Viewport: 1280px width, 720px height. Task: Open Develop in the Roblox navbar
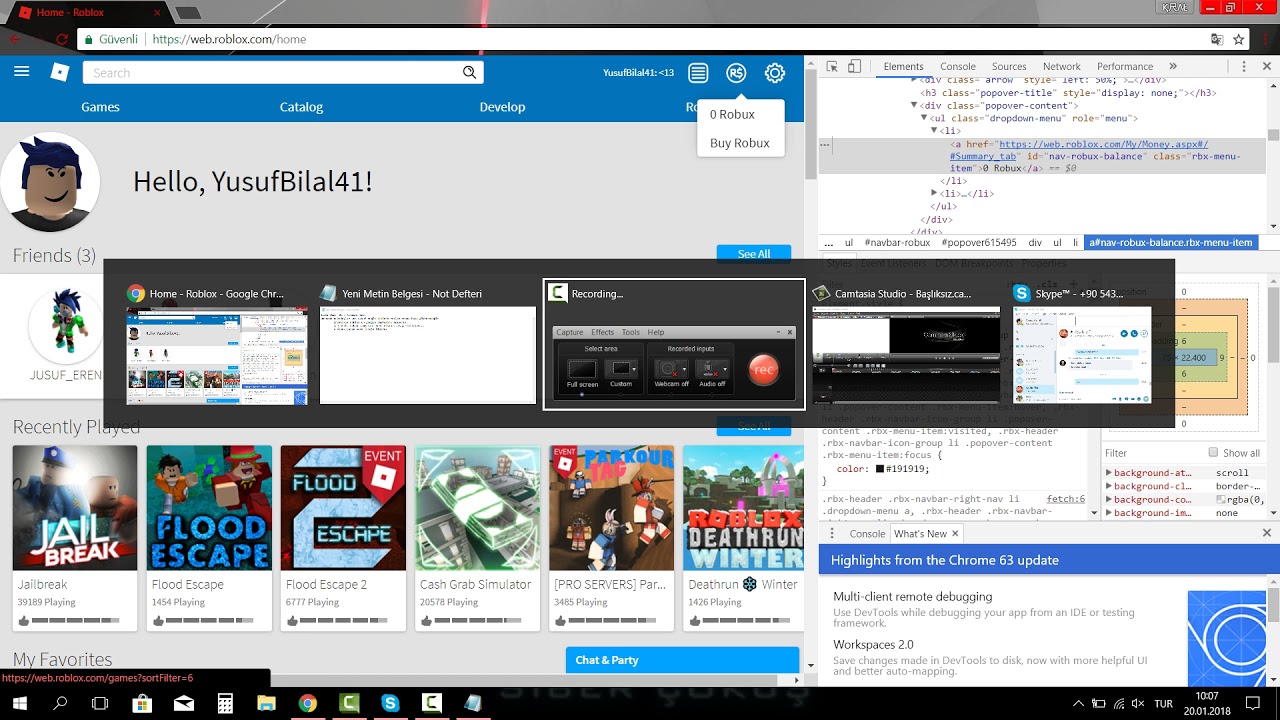point(502,107)
